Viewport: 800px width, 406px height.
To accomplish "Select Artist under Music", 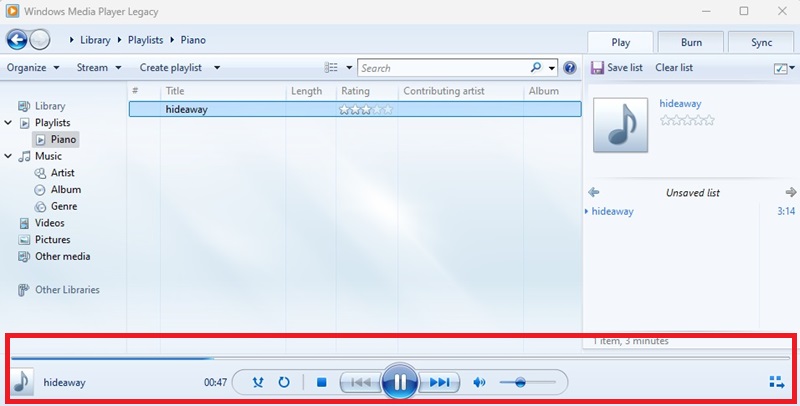I will coord(62,173).
